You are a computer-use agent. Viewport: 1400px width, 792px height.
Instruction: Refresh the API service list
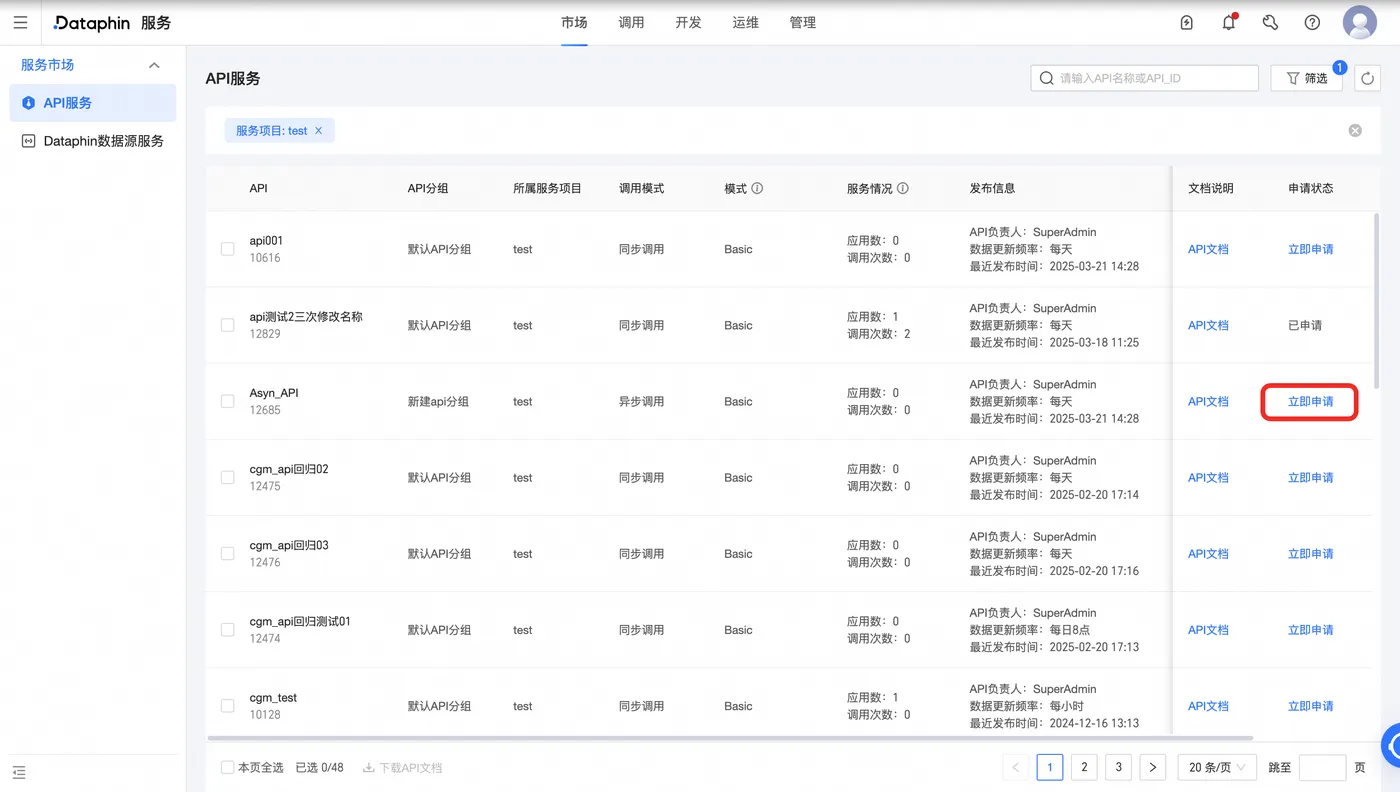click(1367, 78)
